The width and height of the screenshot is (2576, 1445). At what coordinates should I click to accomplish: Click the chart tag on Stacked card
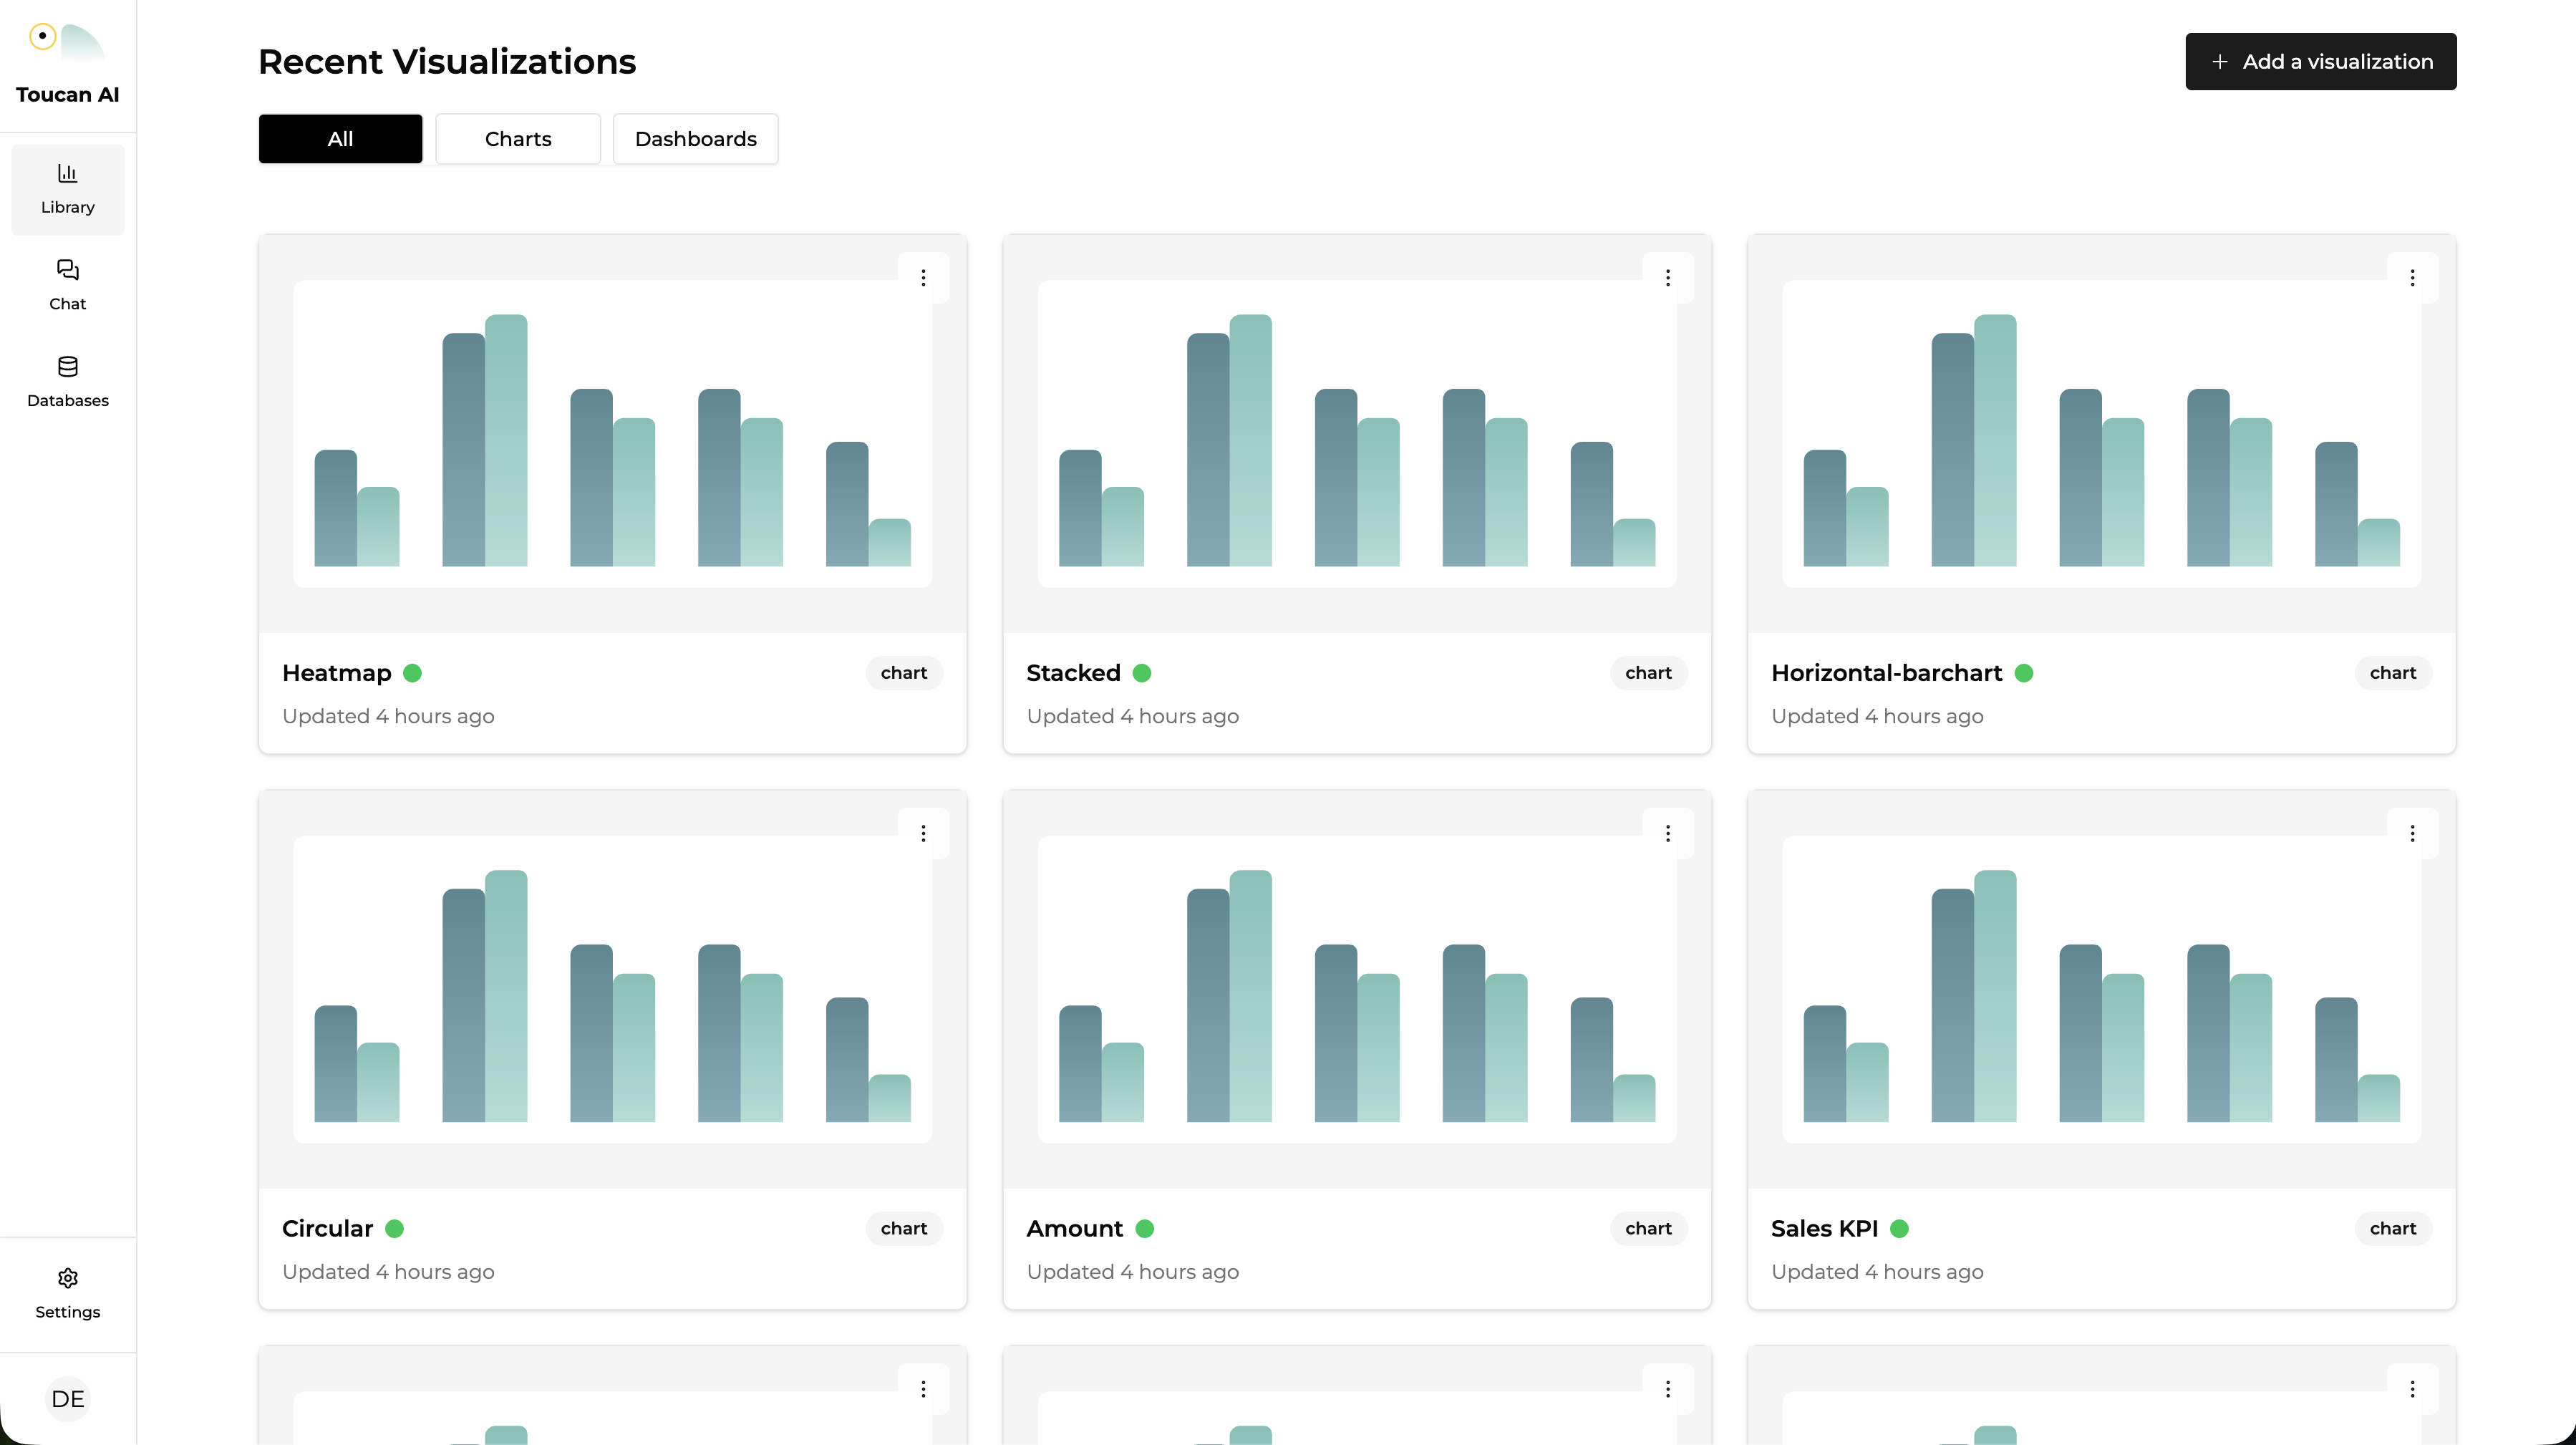1648,673
